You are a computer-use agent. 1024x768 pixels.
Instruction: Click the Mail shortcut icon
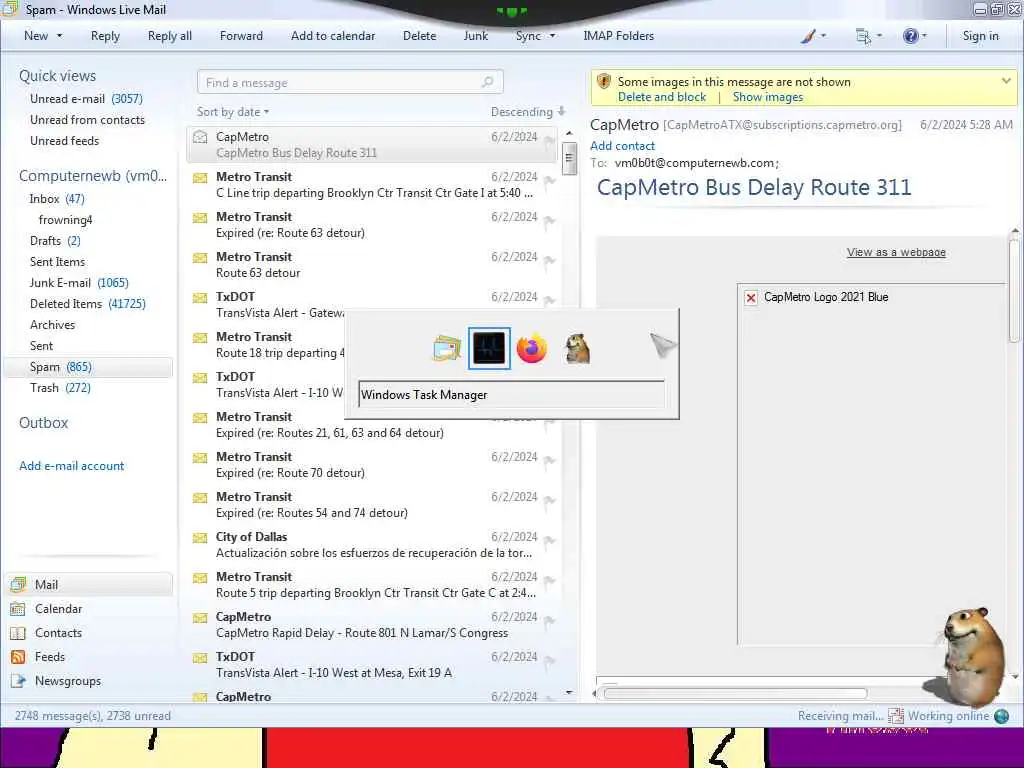(18, 584)
